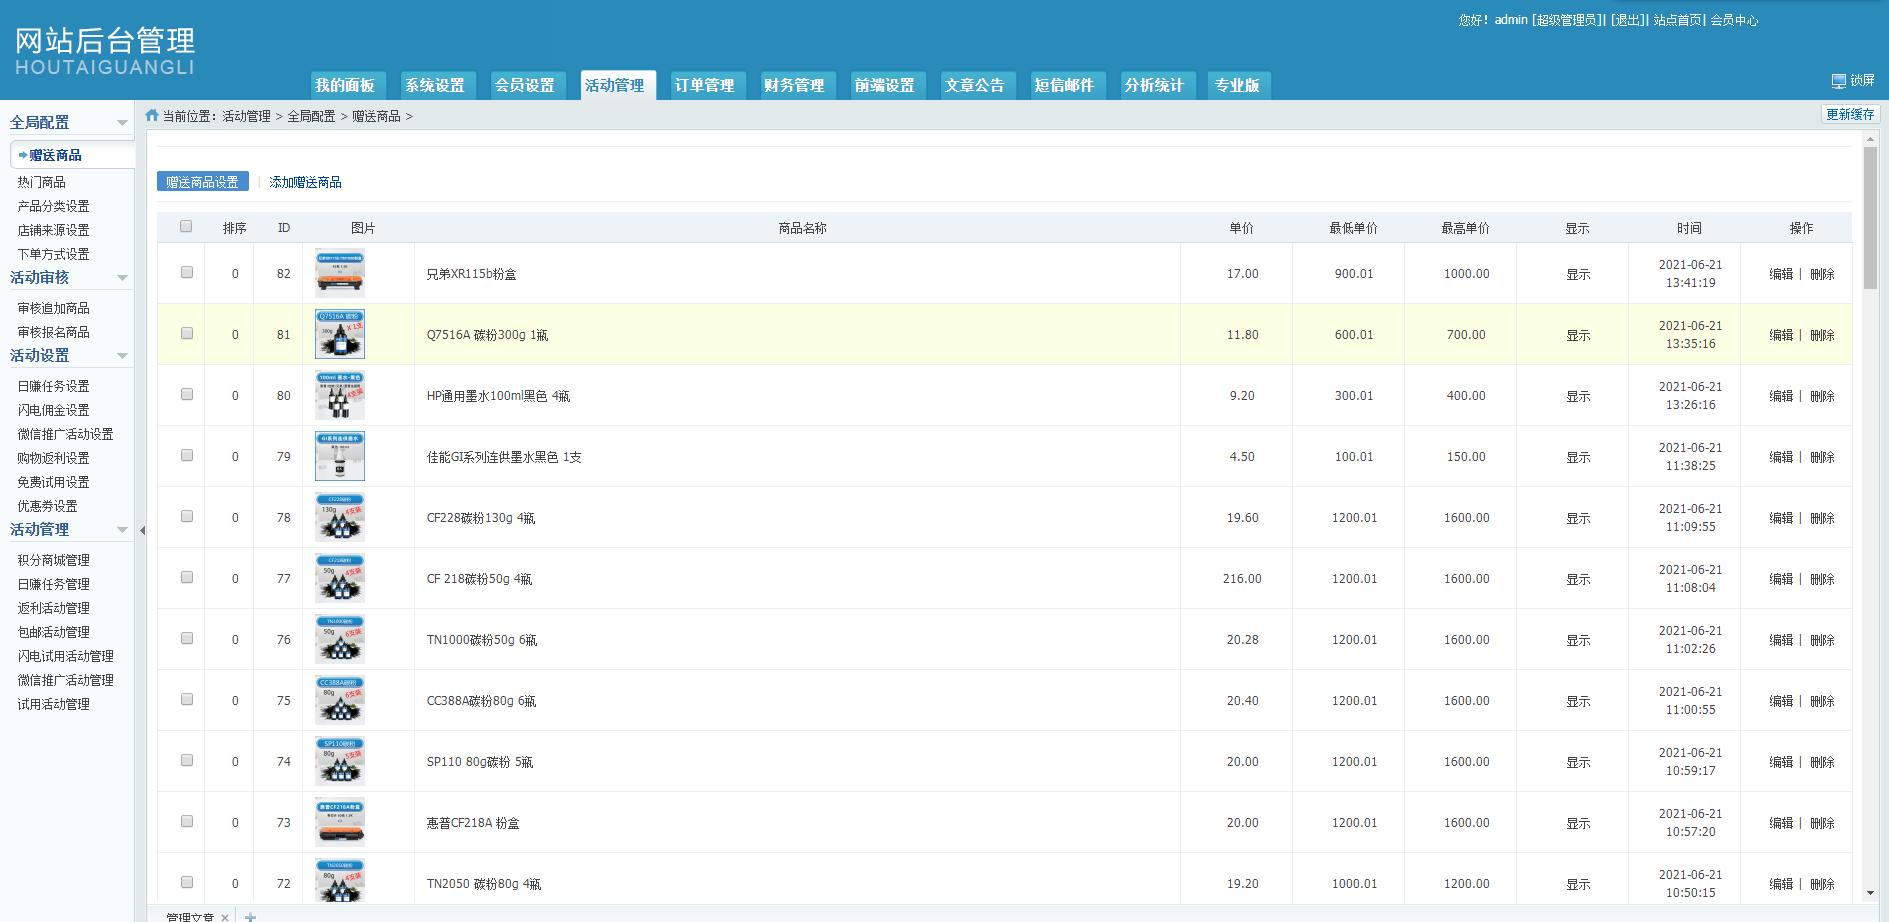Open the 添加赠送商品 link
The image size is (1889, 922).
(305, 182)
